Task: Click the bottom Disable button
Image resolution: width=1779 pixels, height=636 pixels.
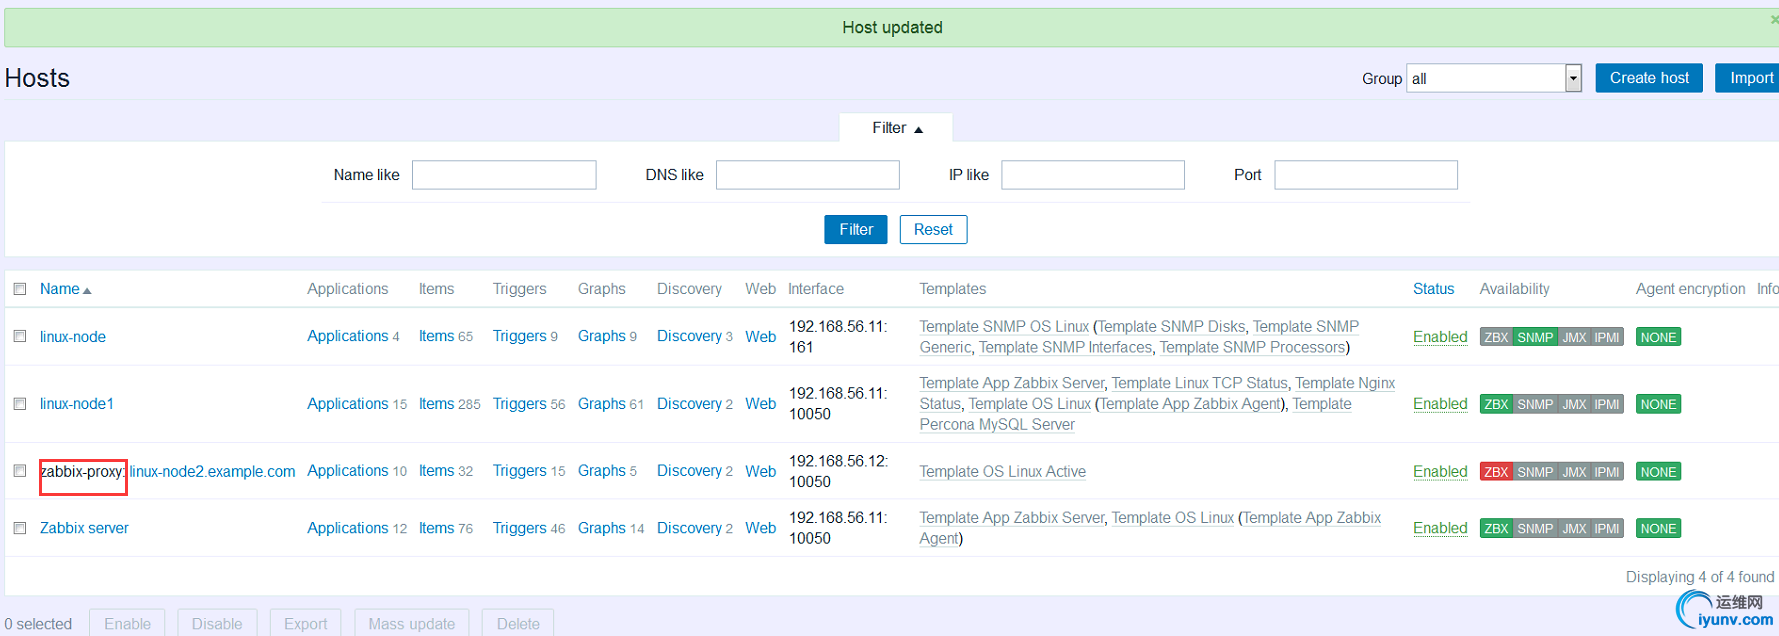Action: tap(217, 623)
